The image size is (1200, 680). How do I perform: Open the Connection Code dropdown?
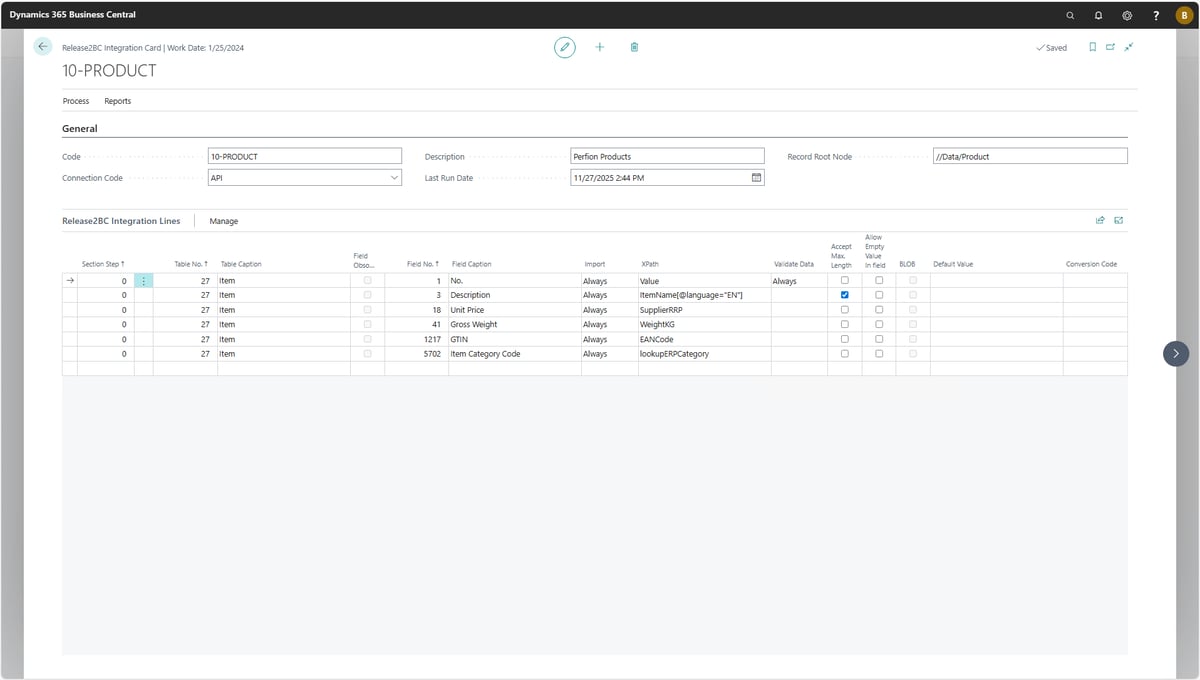tap(393, 177)
